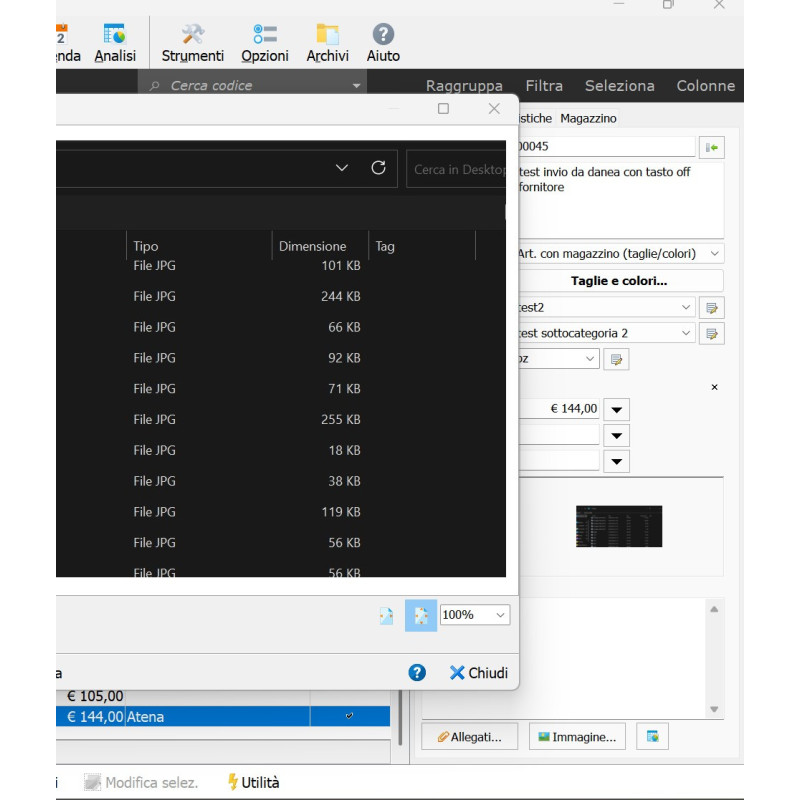This screenshot has width=800, height=800.
Task: Click the Dimensione column header
Action: [x=312, y=246]
